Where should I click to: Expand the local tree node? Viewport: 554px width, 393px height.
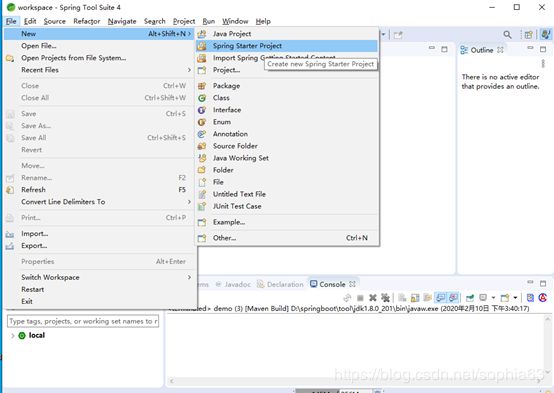point(12,335)
